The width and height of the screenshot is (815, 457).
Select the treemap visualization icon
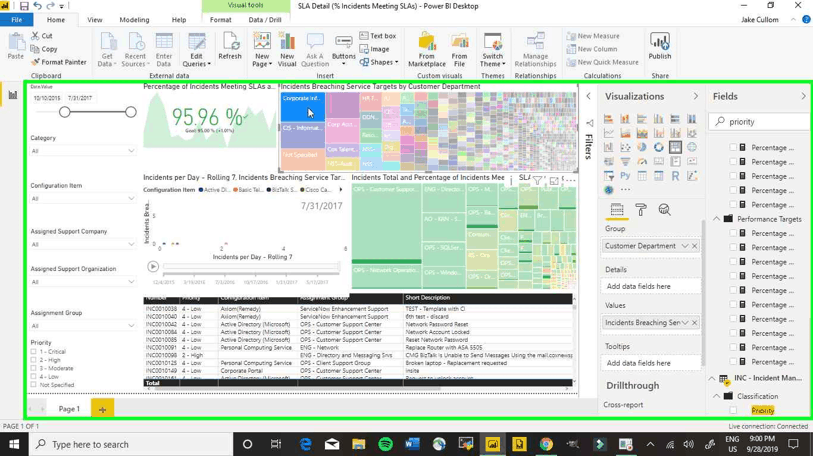(675, 148)
